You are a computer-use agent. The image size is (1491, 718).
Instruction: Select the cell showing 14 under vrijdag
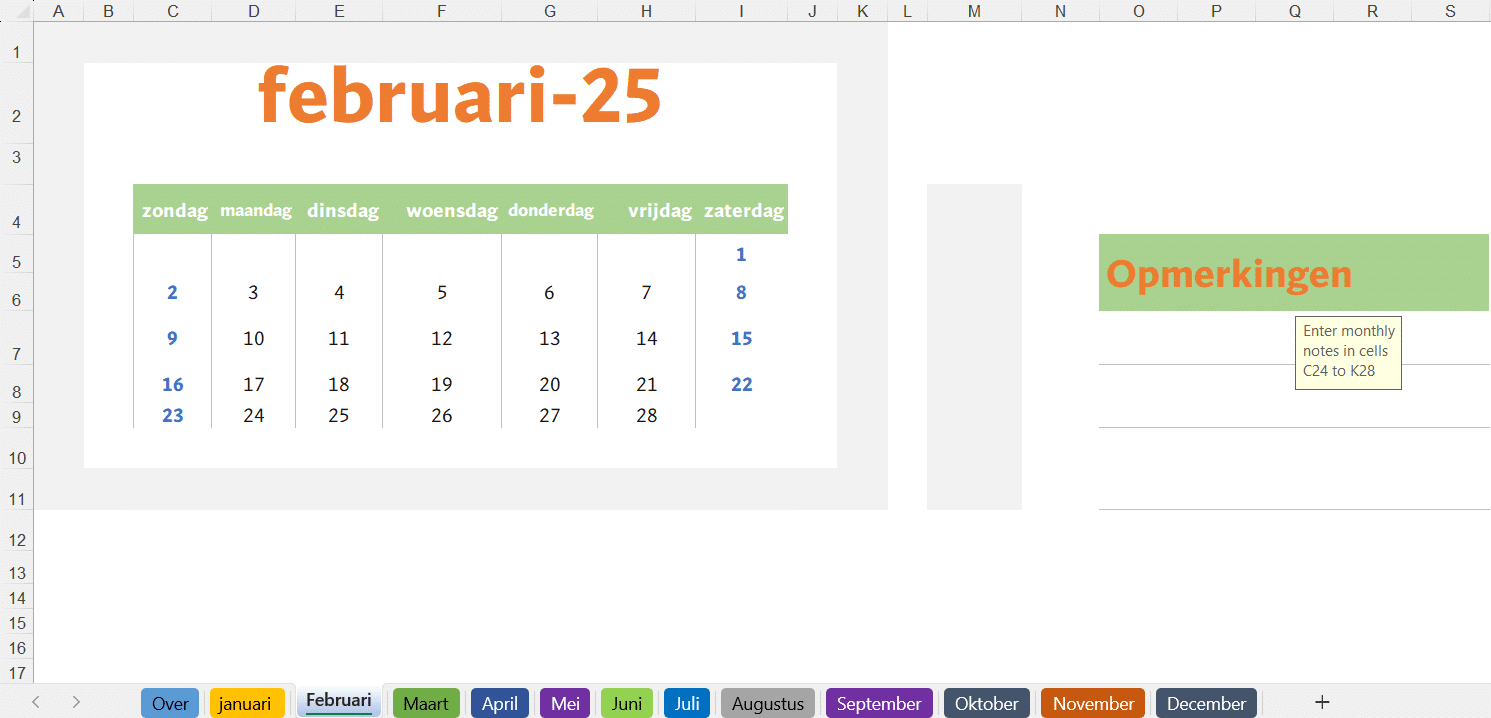tap(646, 338)
